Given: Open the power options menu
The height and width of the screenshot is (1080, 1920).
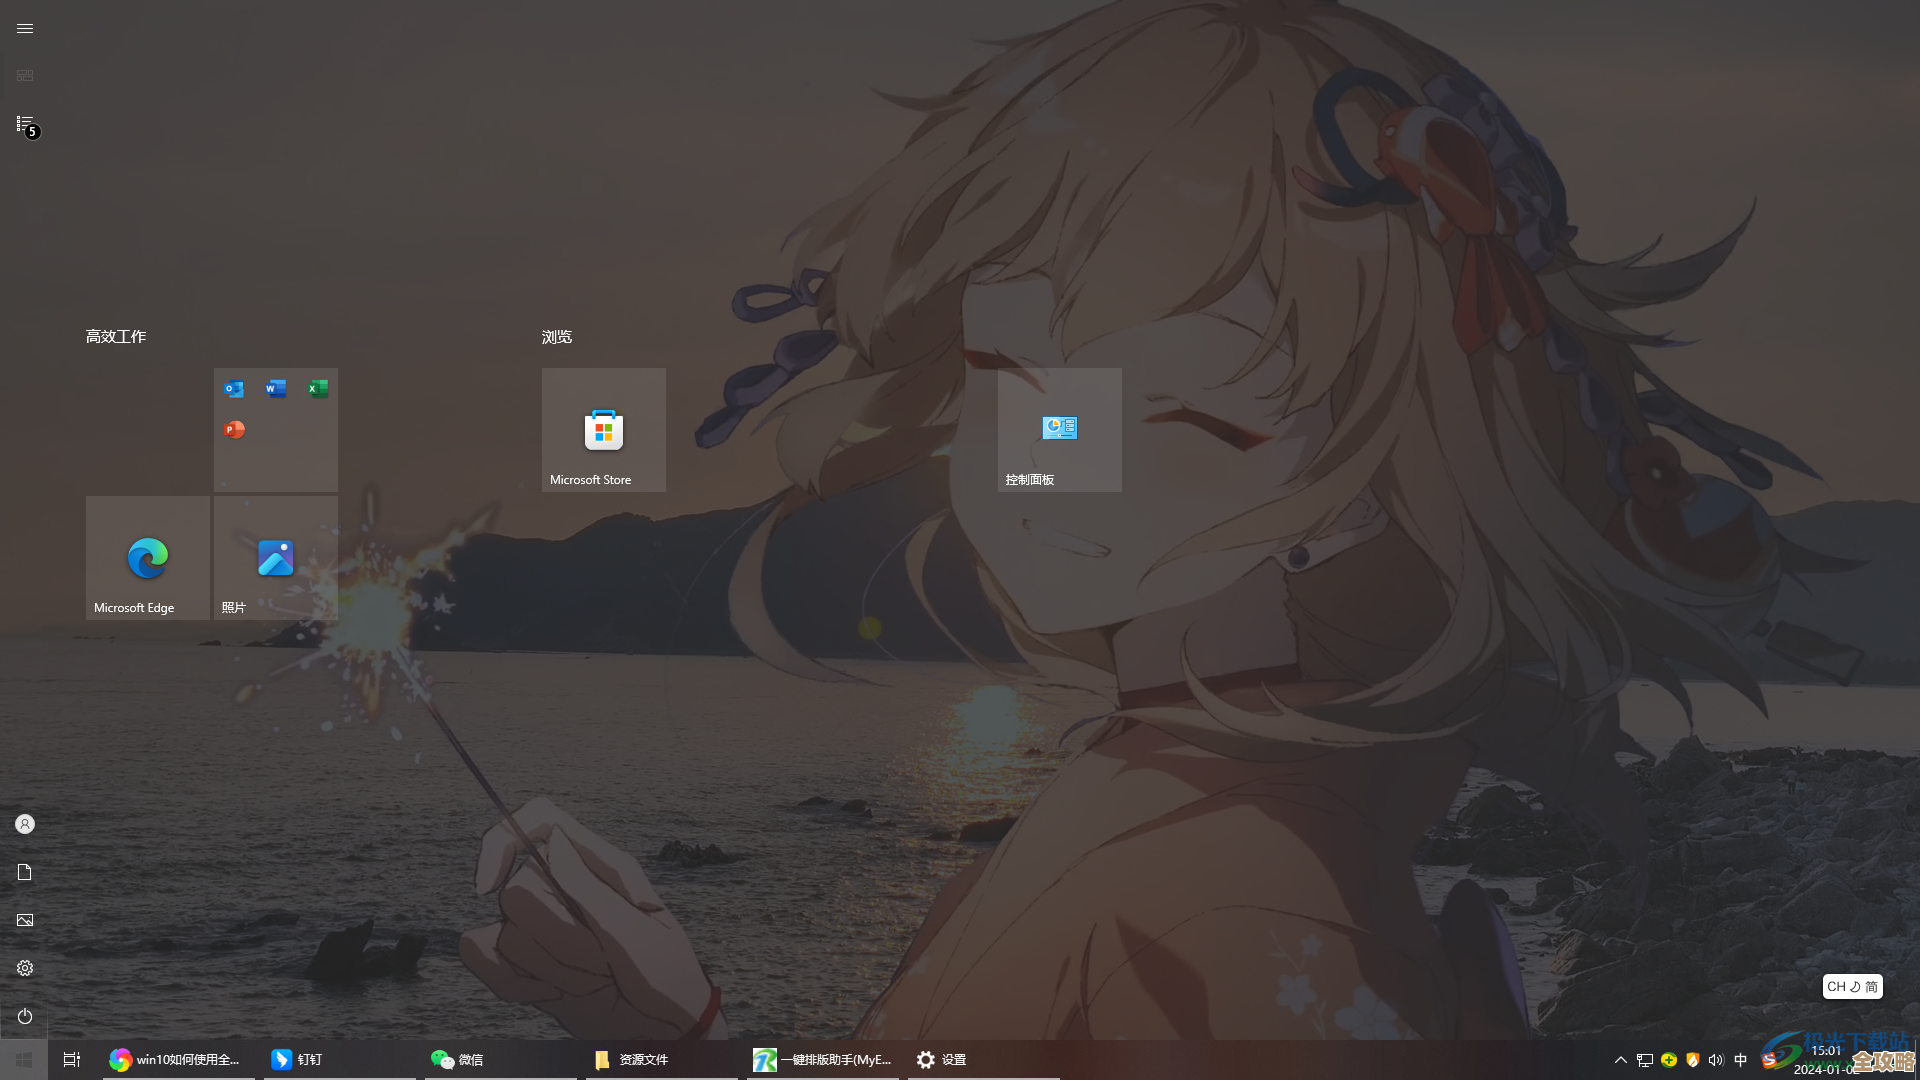Looking at the screenshot, I should (x=25, y=1016).
